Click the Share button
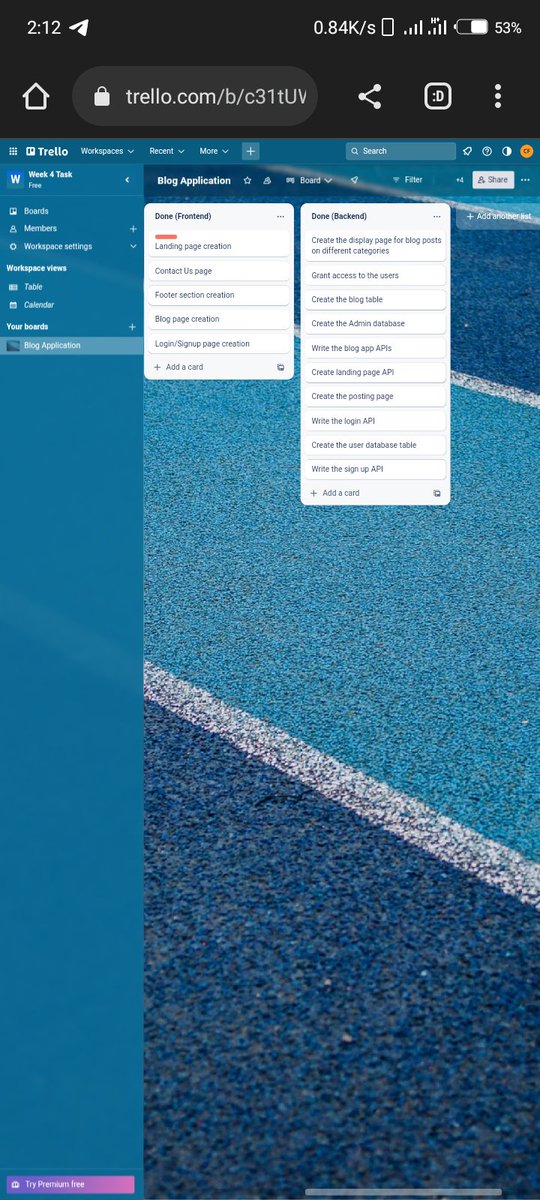 492,180
